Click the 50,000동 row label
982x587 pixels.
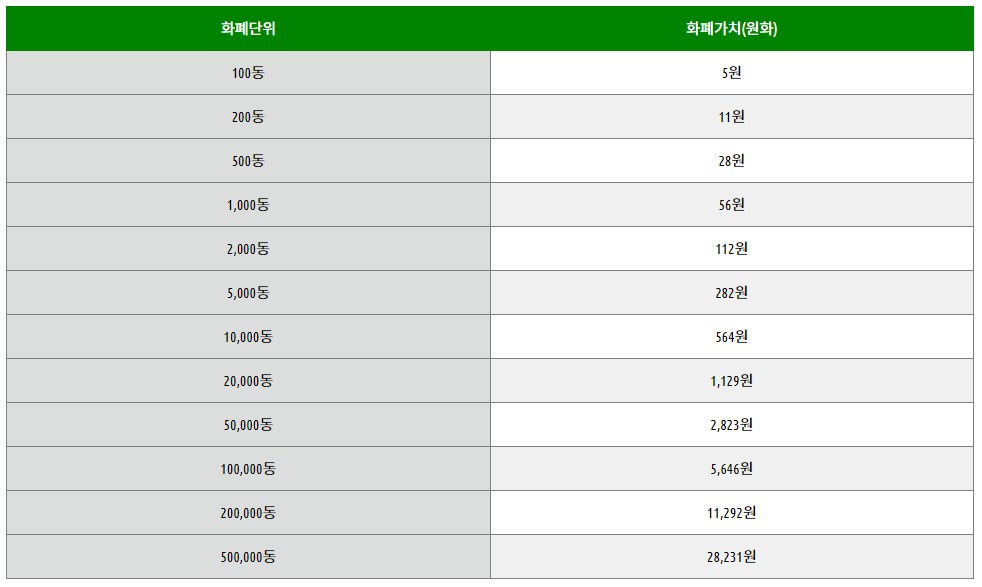[248, 425]
